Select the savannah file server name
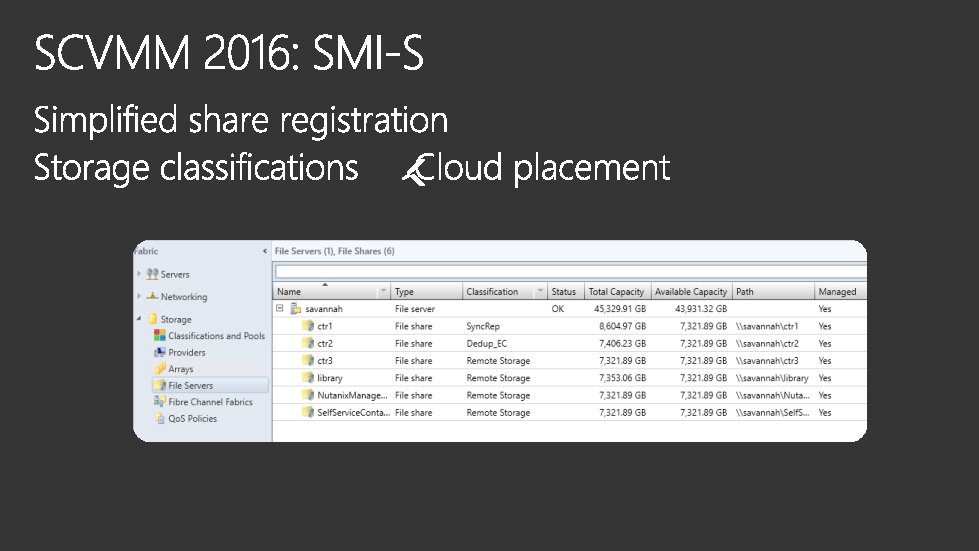The width and height of the screenshot is (979, 551). (323, 309)
